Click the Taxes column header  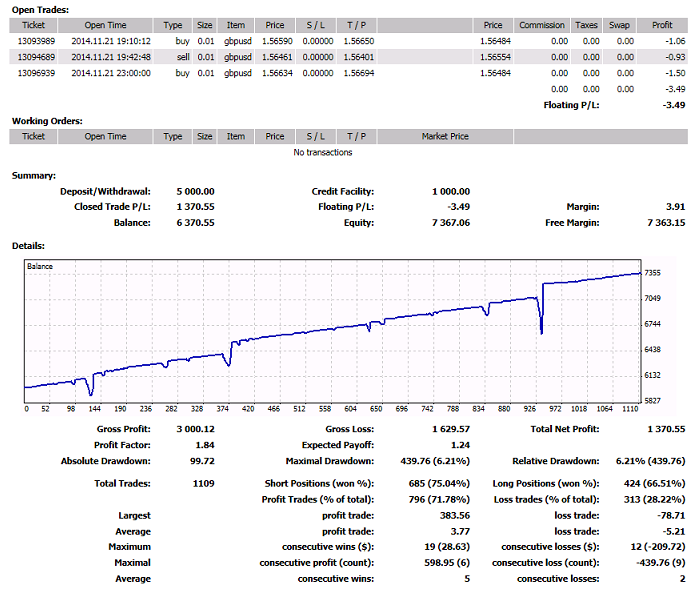pyautogui.click(x=586, y=25)
